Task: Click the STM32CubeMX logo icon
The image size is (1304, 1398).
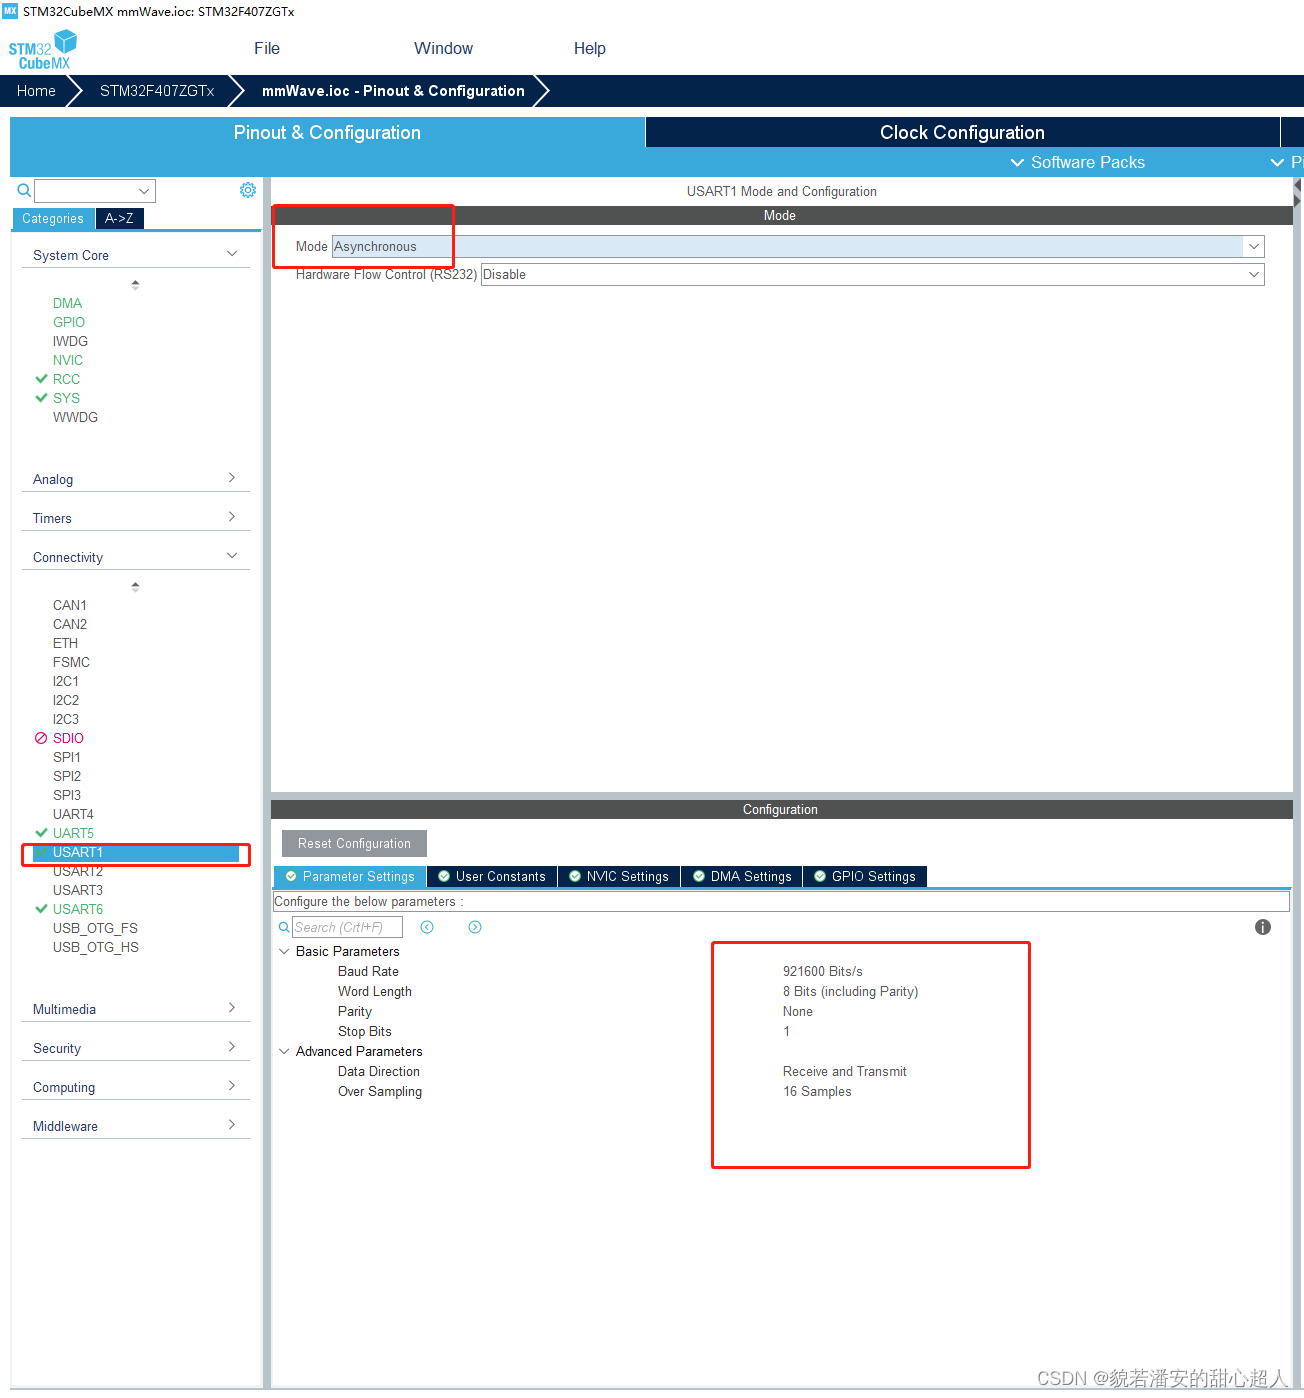Action: [x=43, y=49]
